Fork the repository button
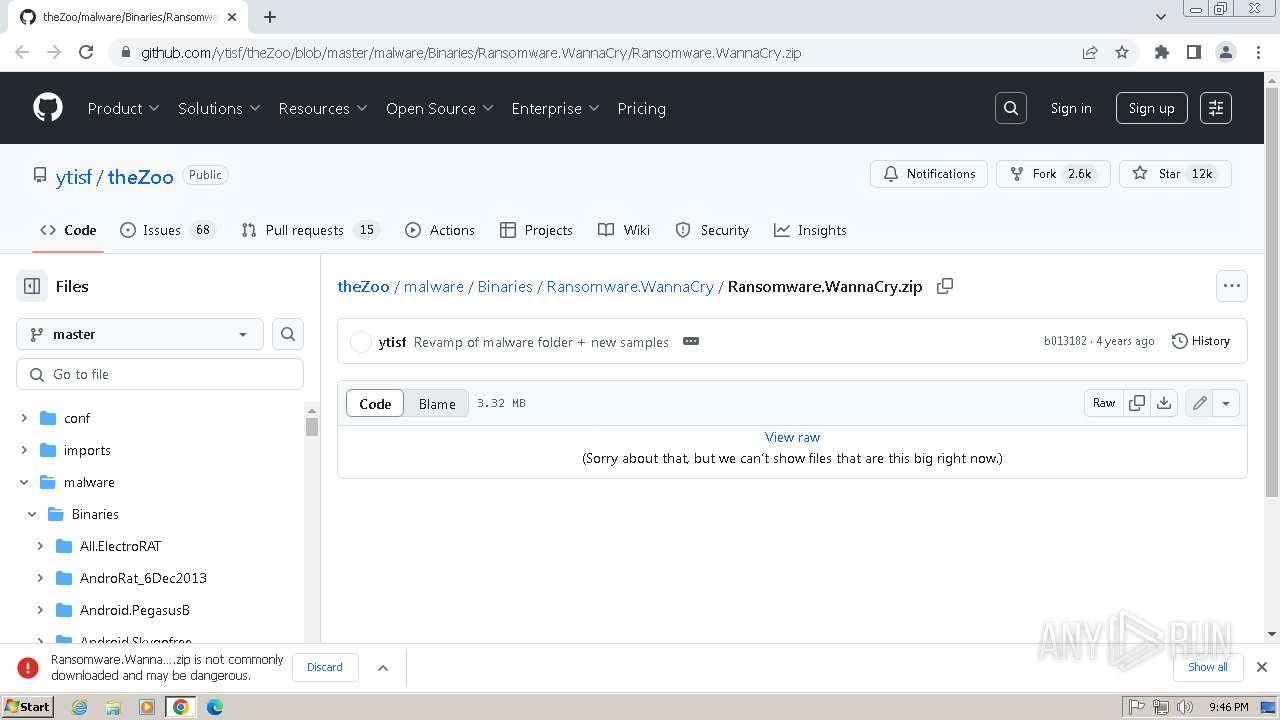The image size is (1280, 720). 1053,174
